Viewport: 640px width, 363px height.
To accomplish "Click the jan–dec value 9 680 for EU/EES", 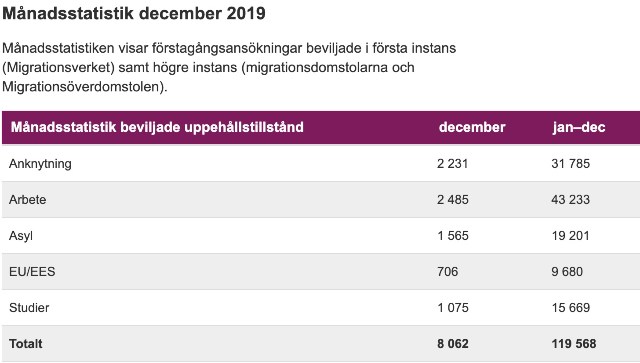I will click(x=567, y=272).
